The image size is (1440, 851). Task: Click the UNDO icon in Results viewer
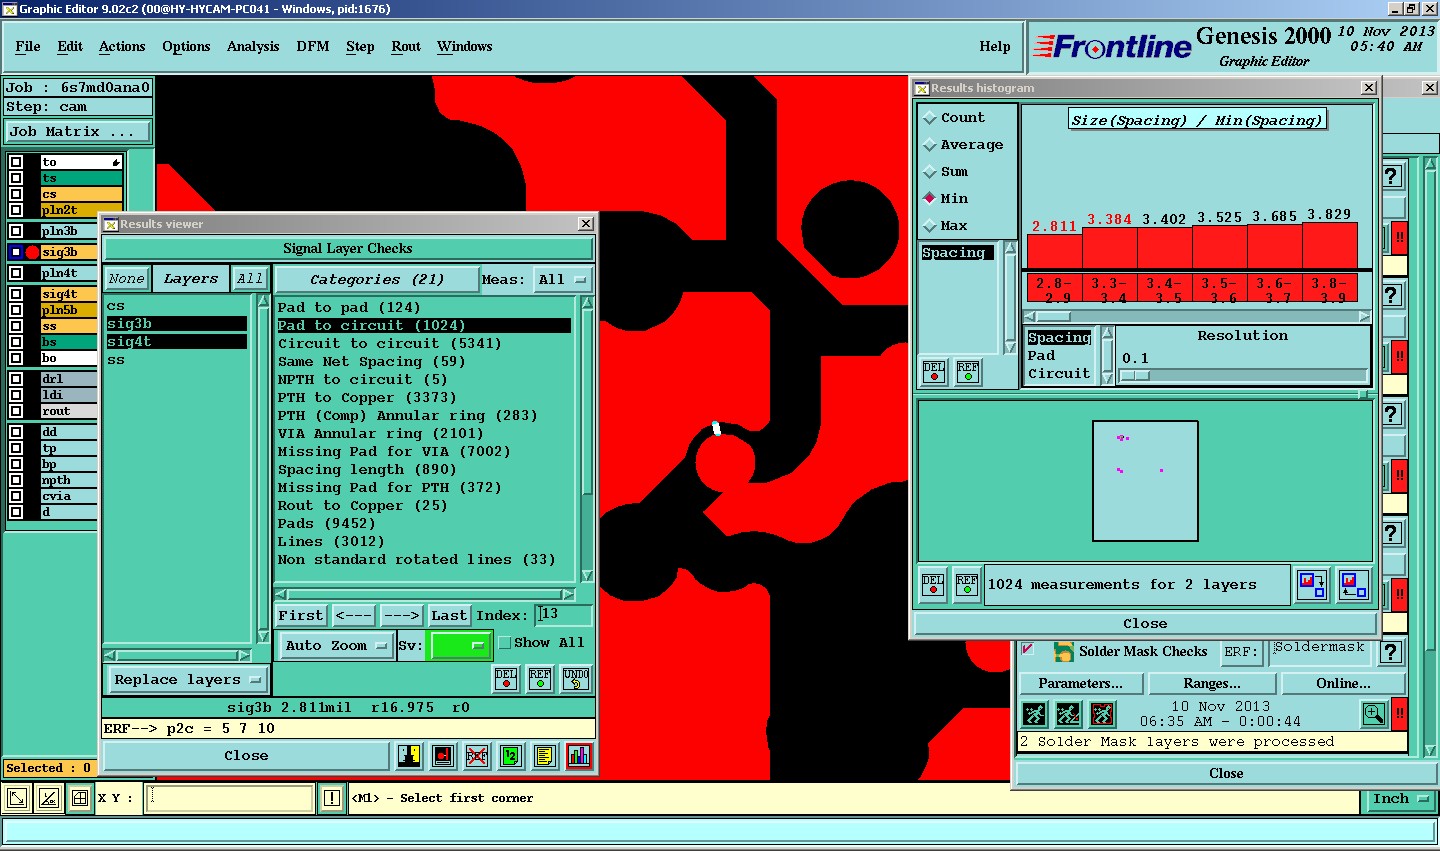point(576,679)
